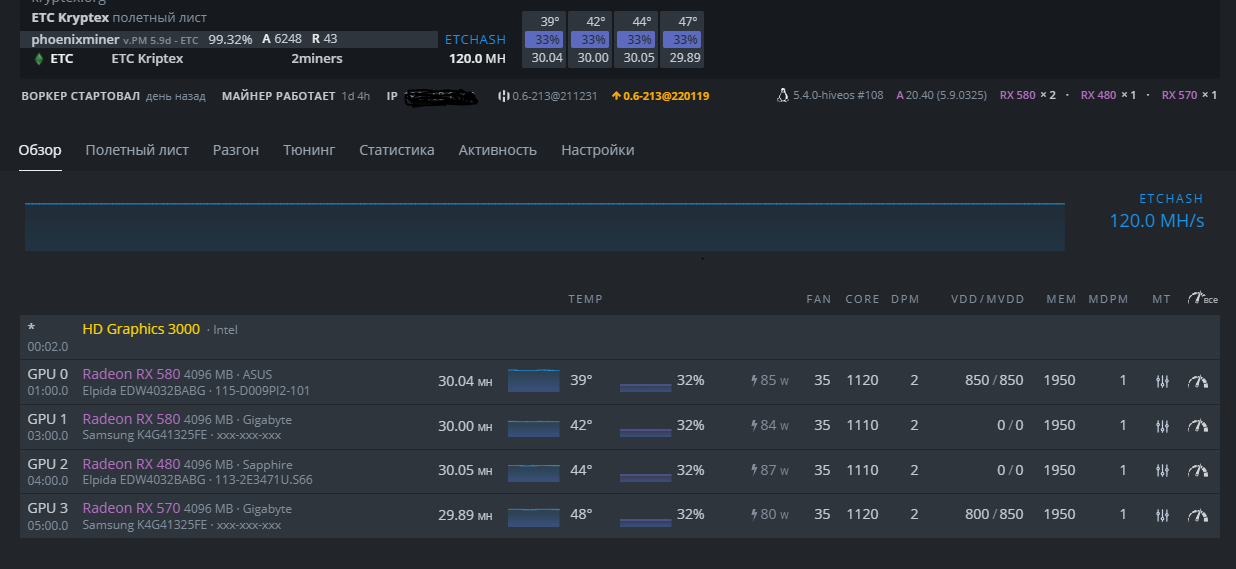The height and width of the screenshot is (569, 1236).
Task: Click the speedometer overclock icon for GPU 2
Action: 1198,470
